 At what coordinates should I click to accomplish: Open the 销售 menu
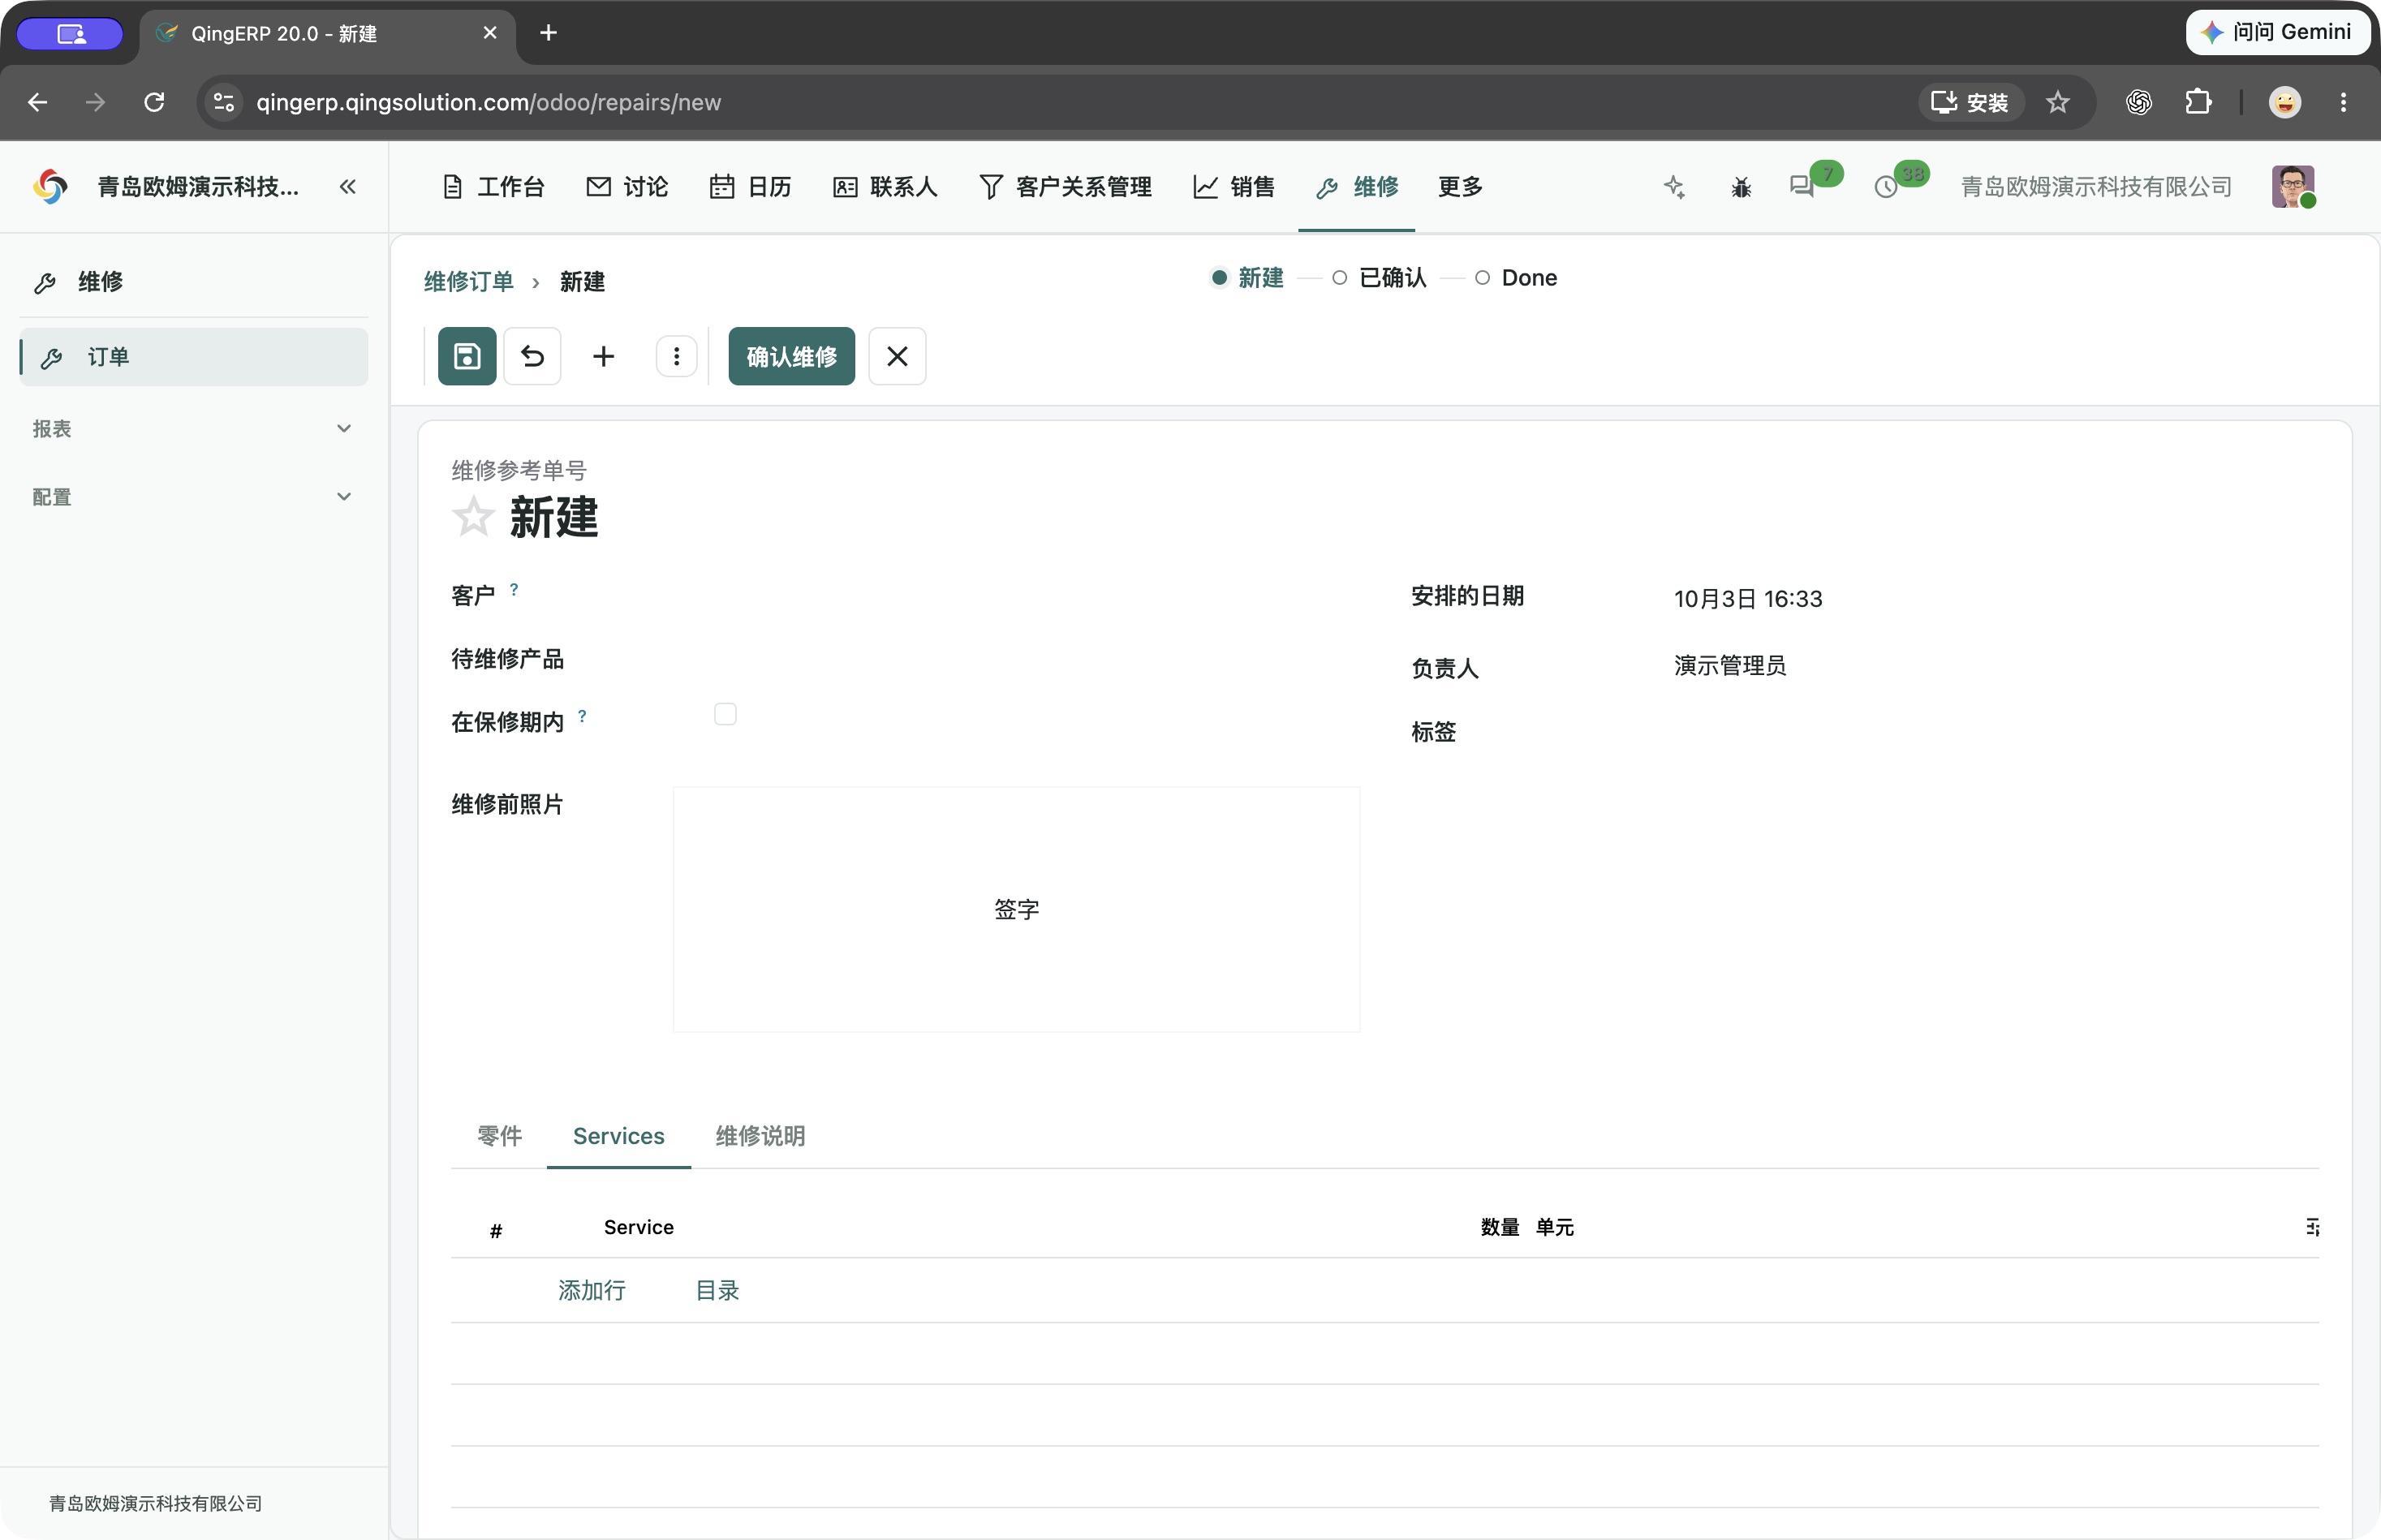click(1234, 187)
